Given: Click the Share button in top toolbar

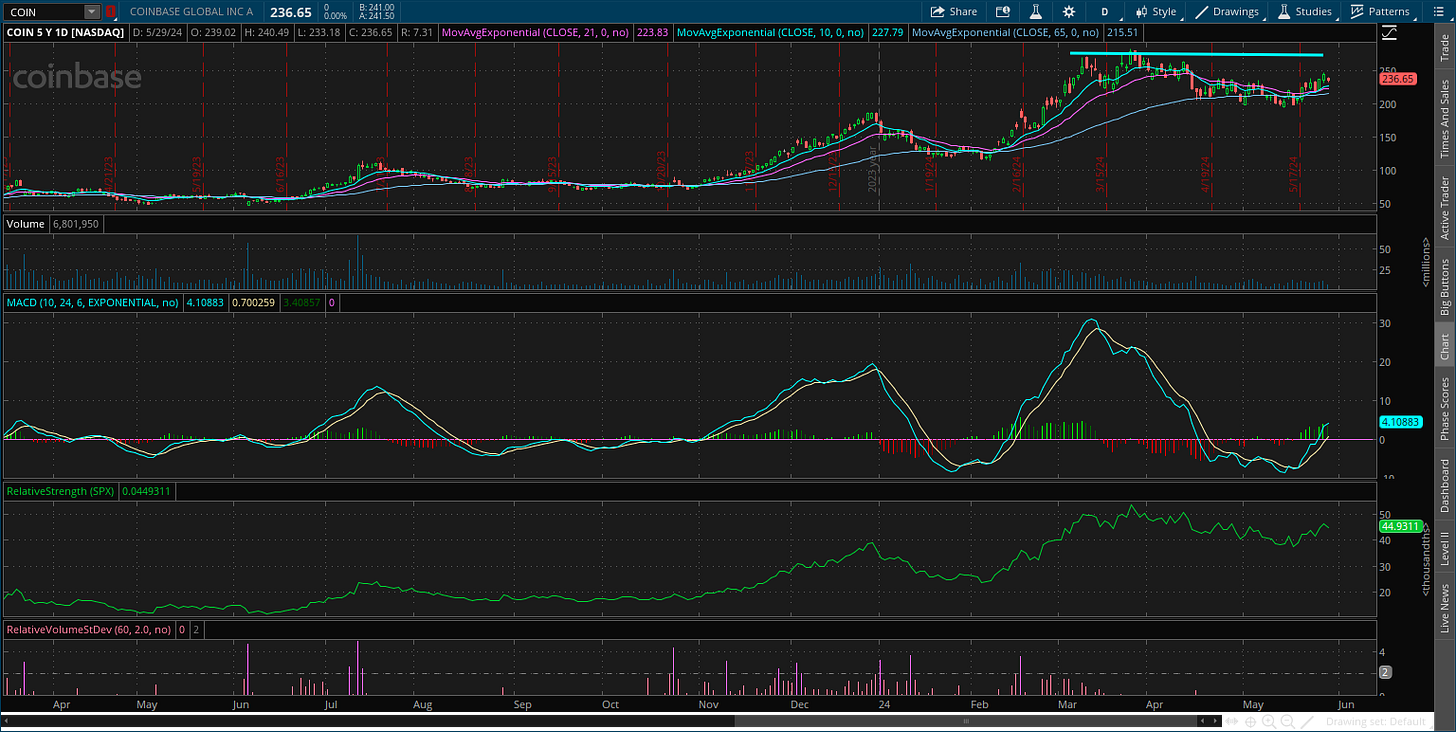Looking at the screenshot, I should tap(953, 12).
